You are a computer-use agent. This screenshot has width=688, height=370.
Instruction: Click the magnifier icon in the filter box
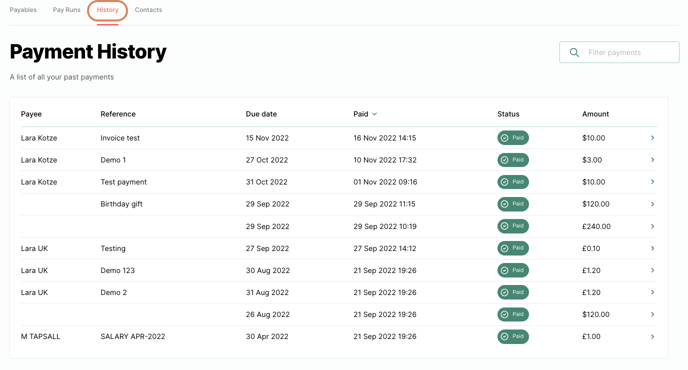(x=574, y=52)
